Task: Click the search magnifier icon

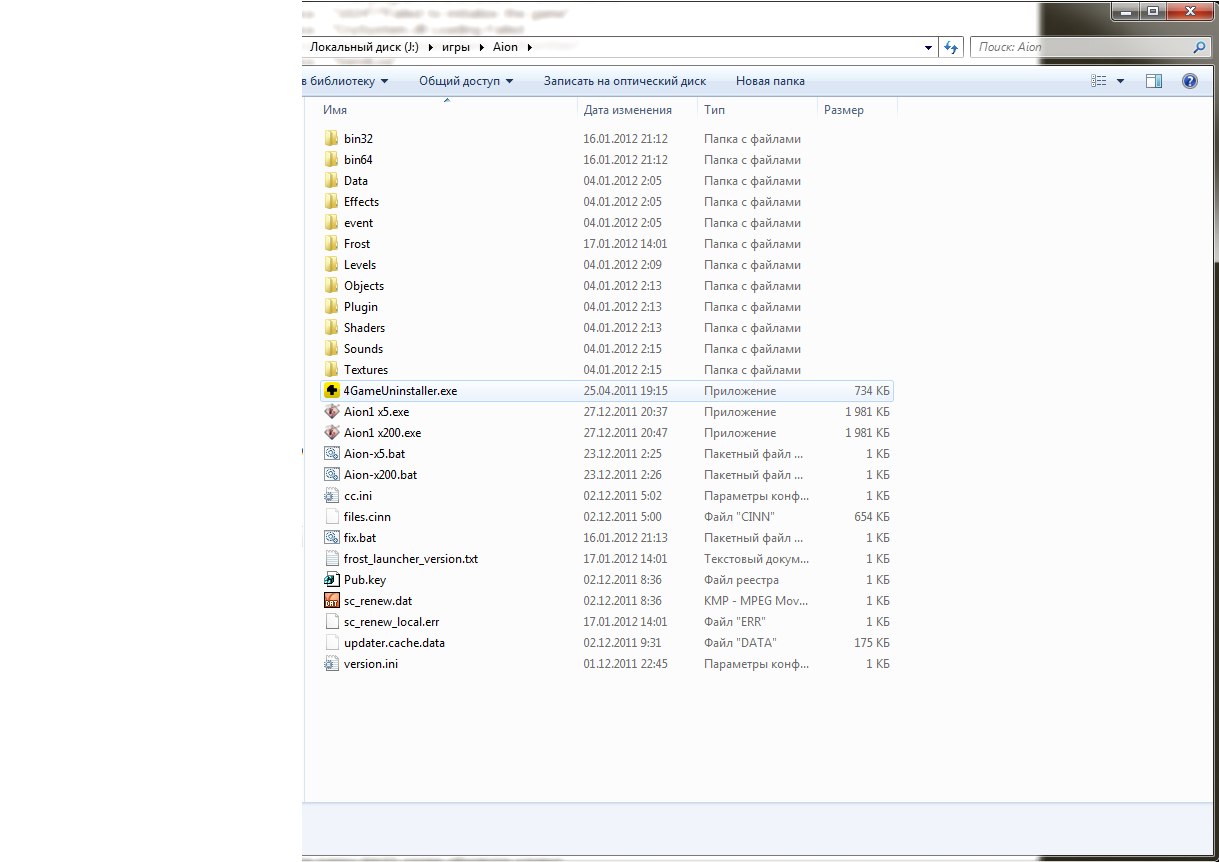Action: 1199,47
